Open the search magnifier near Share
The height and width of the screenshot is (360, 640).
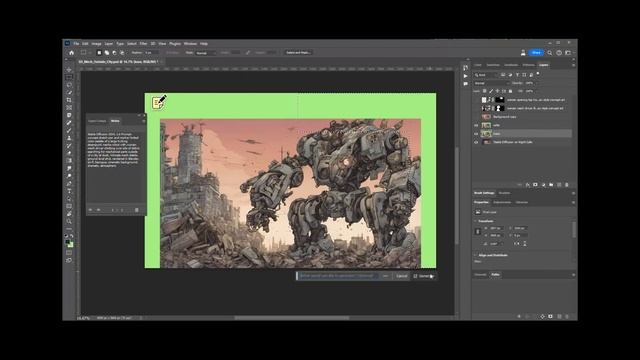[x=550, y=53]
